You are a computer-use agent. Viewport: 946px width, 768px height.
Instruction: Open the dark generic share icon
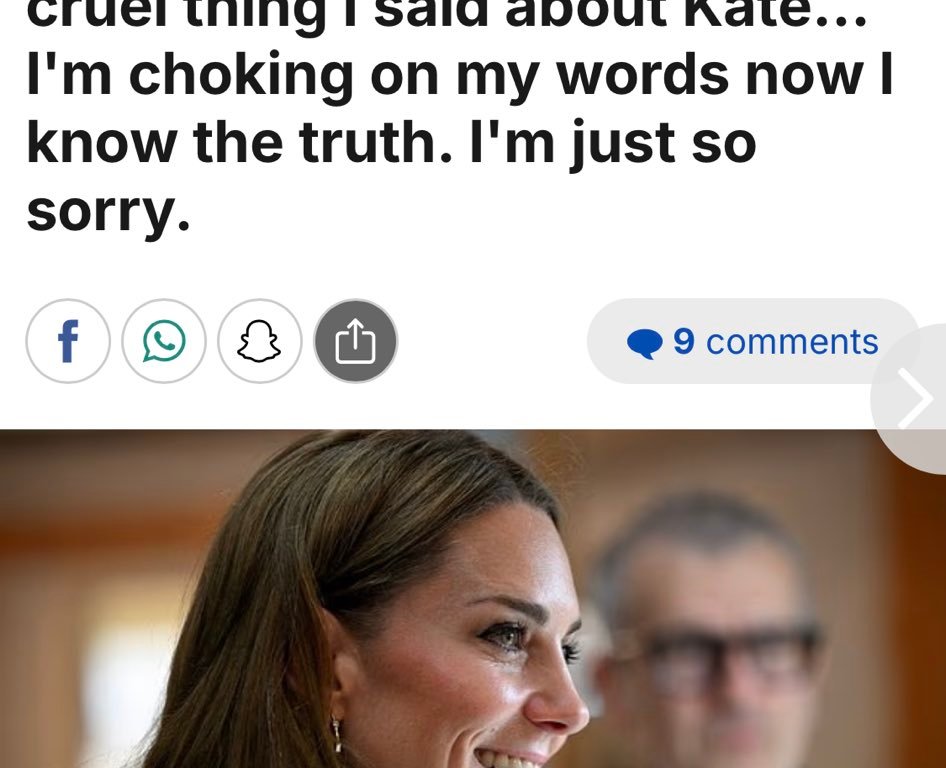click(x=356, y=342)
